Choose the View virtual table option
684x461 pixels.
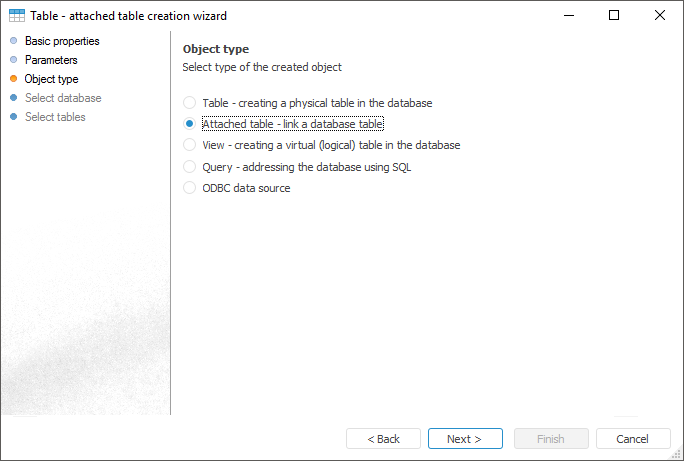tap(190, 145)
